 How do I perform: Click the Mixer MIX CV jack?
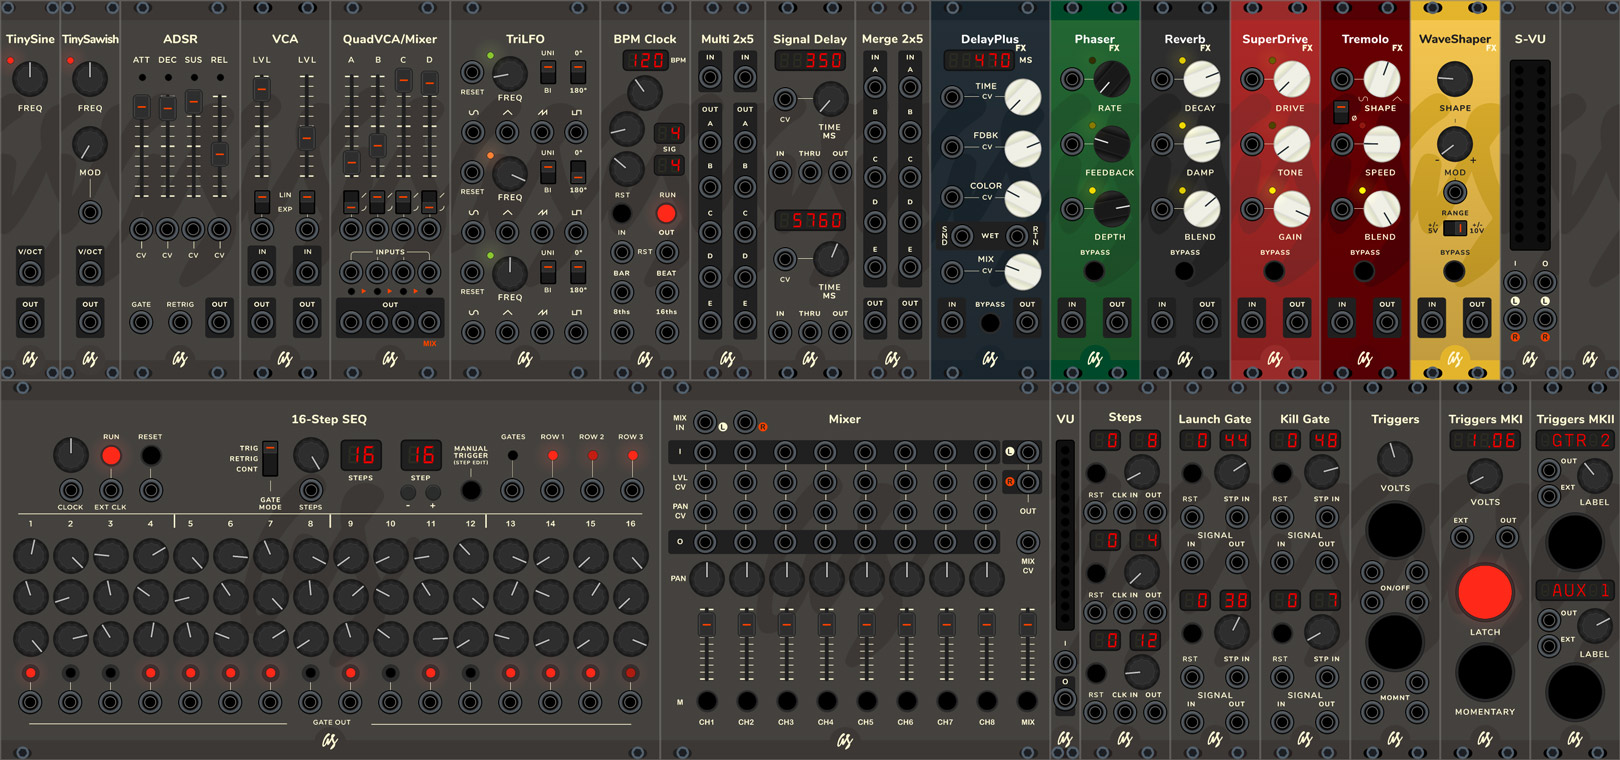coord(1027,542)
